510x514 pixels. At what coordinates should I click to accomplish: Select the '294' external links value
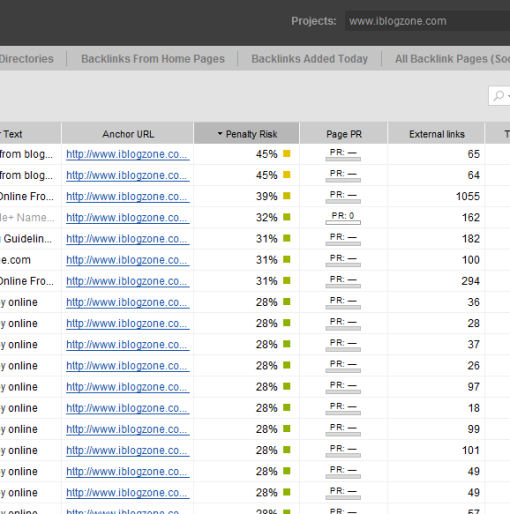471,281
